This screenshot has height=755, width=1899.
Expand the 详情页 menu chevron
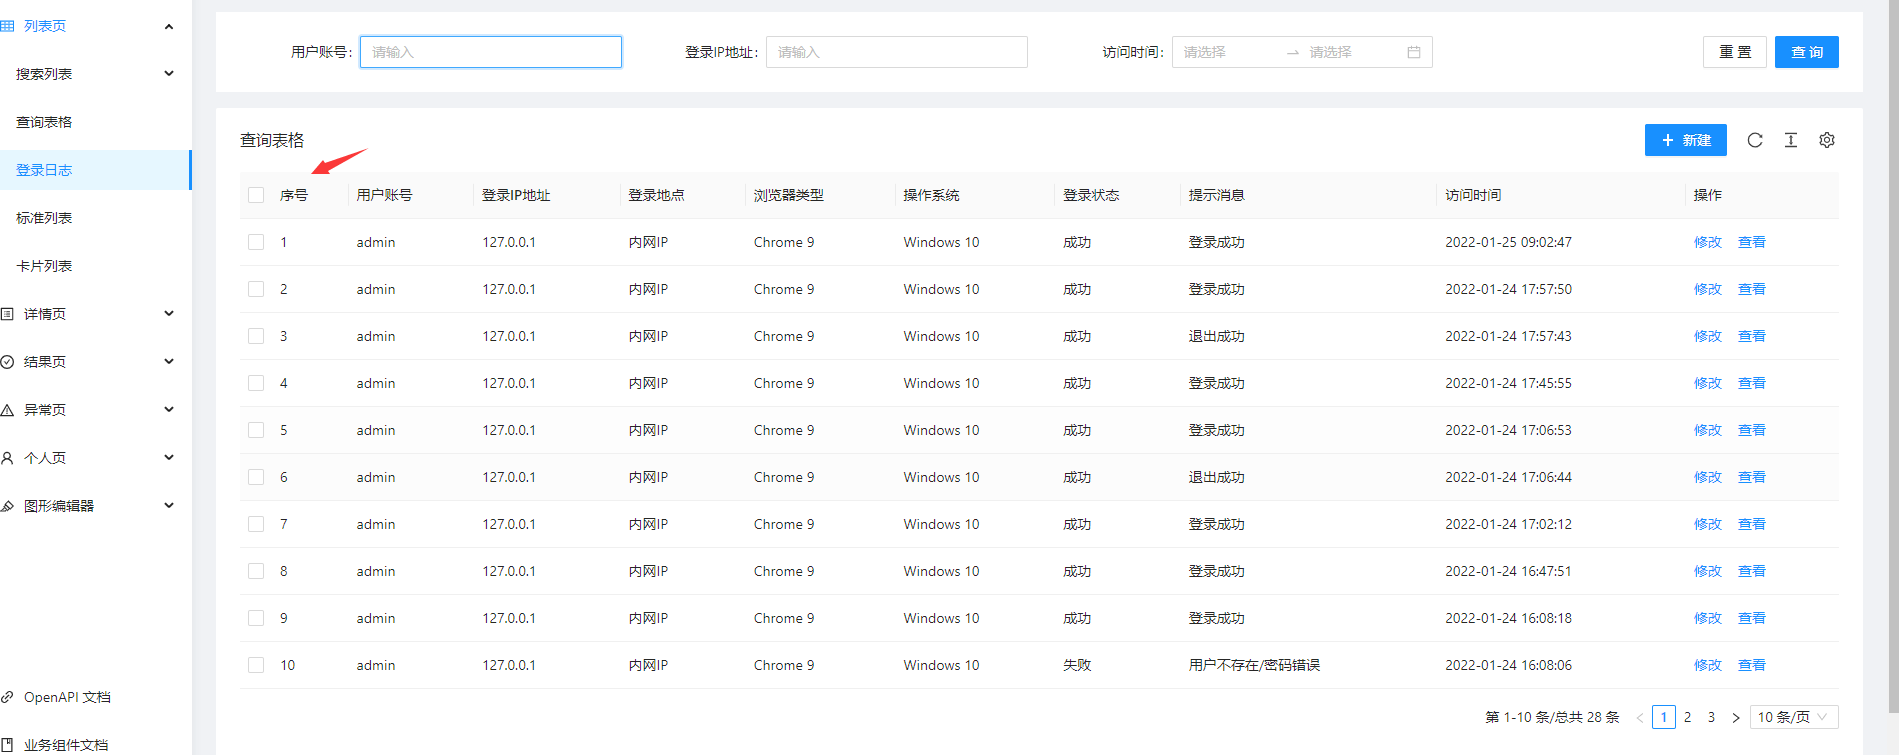coord(169,313)
